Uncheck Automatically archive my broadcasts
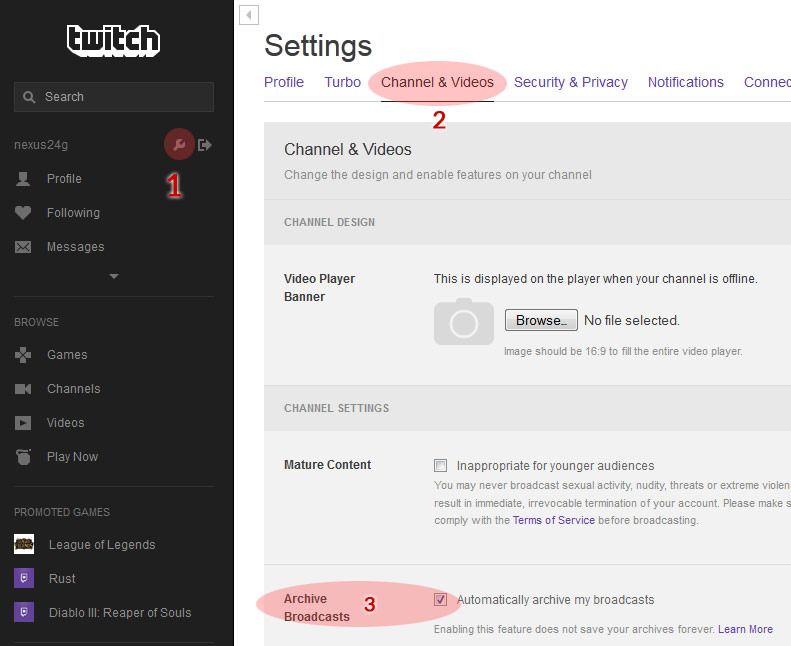This screenshot has width=791, height=646. tap(440, 599)
